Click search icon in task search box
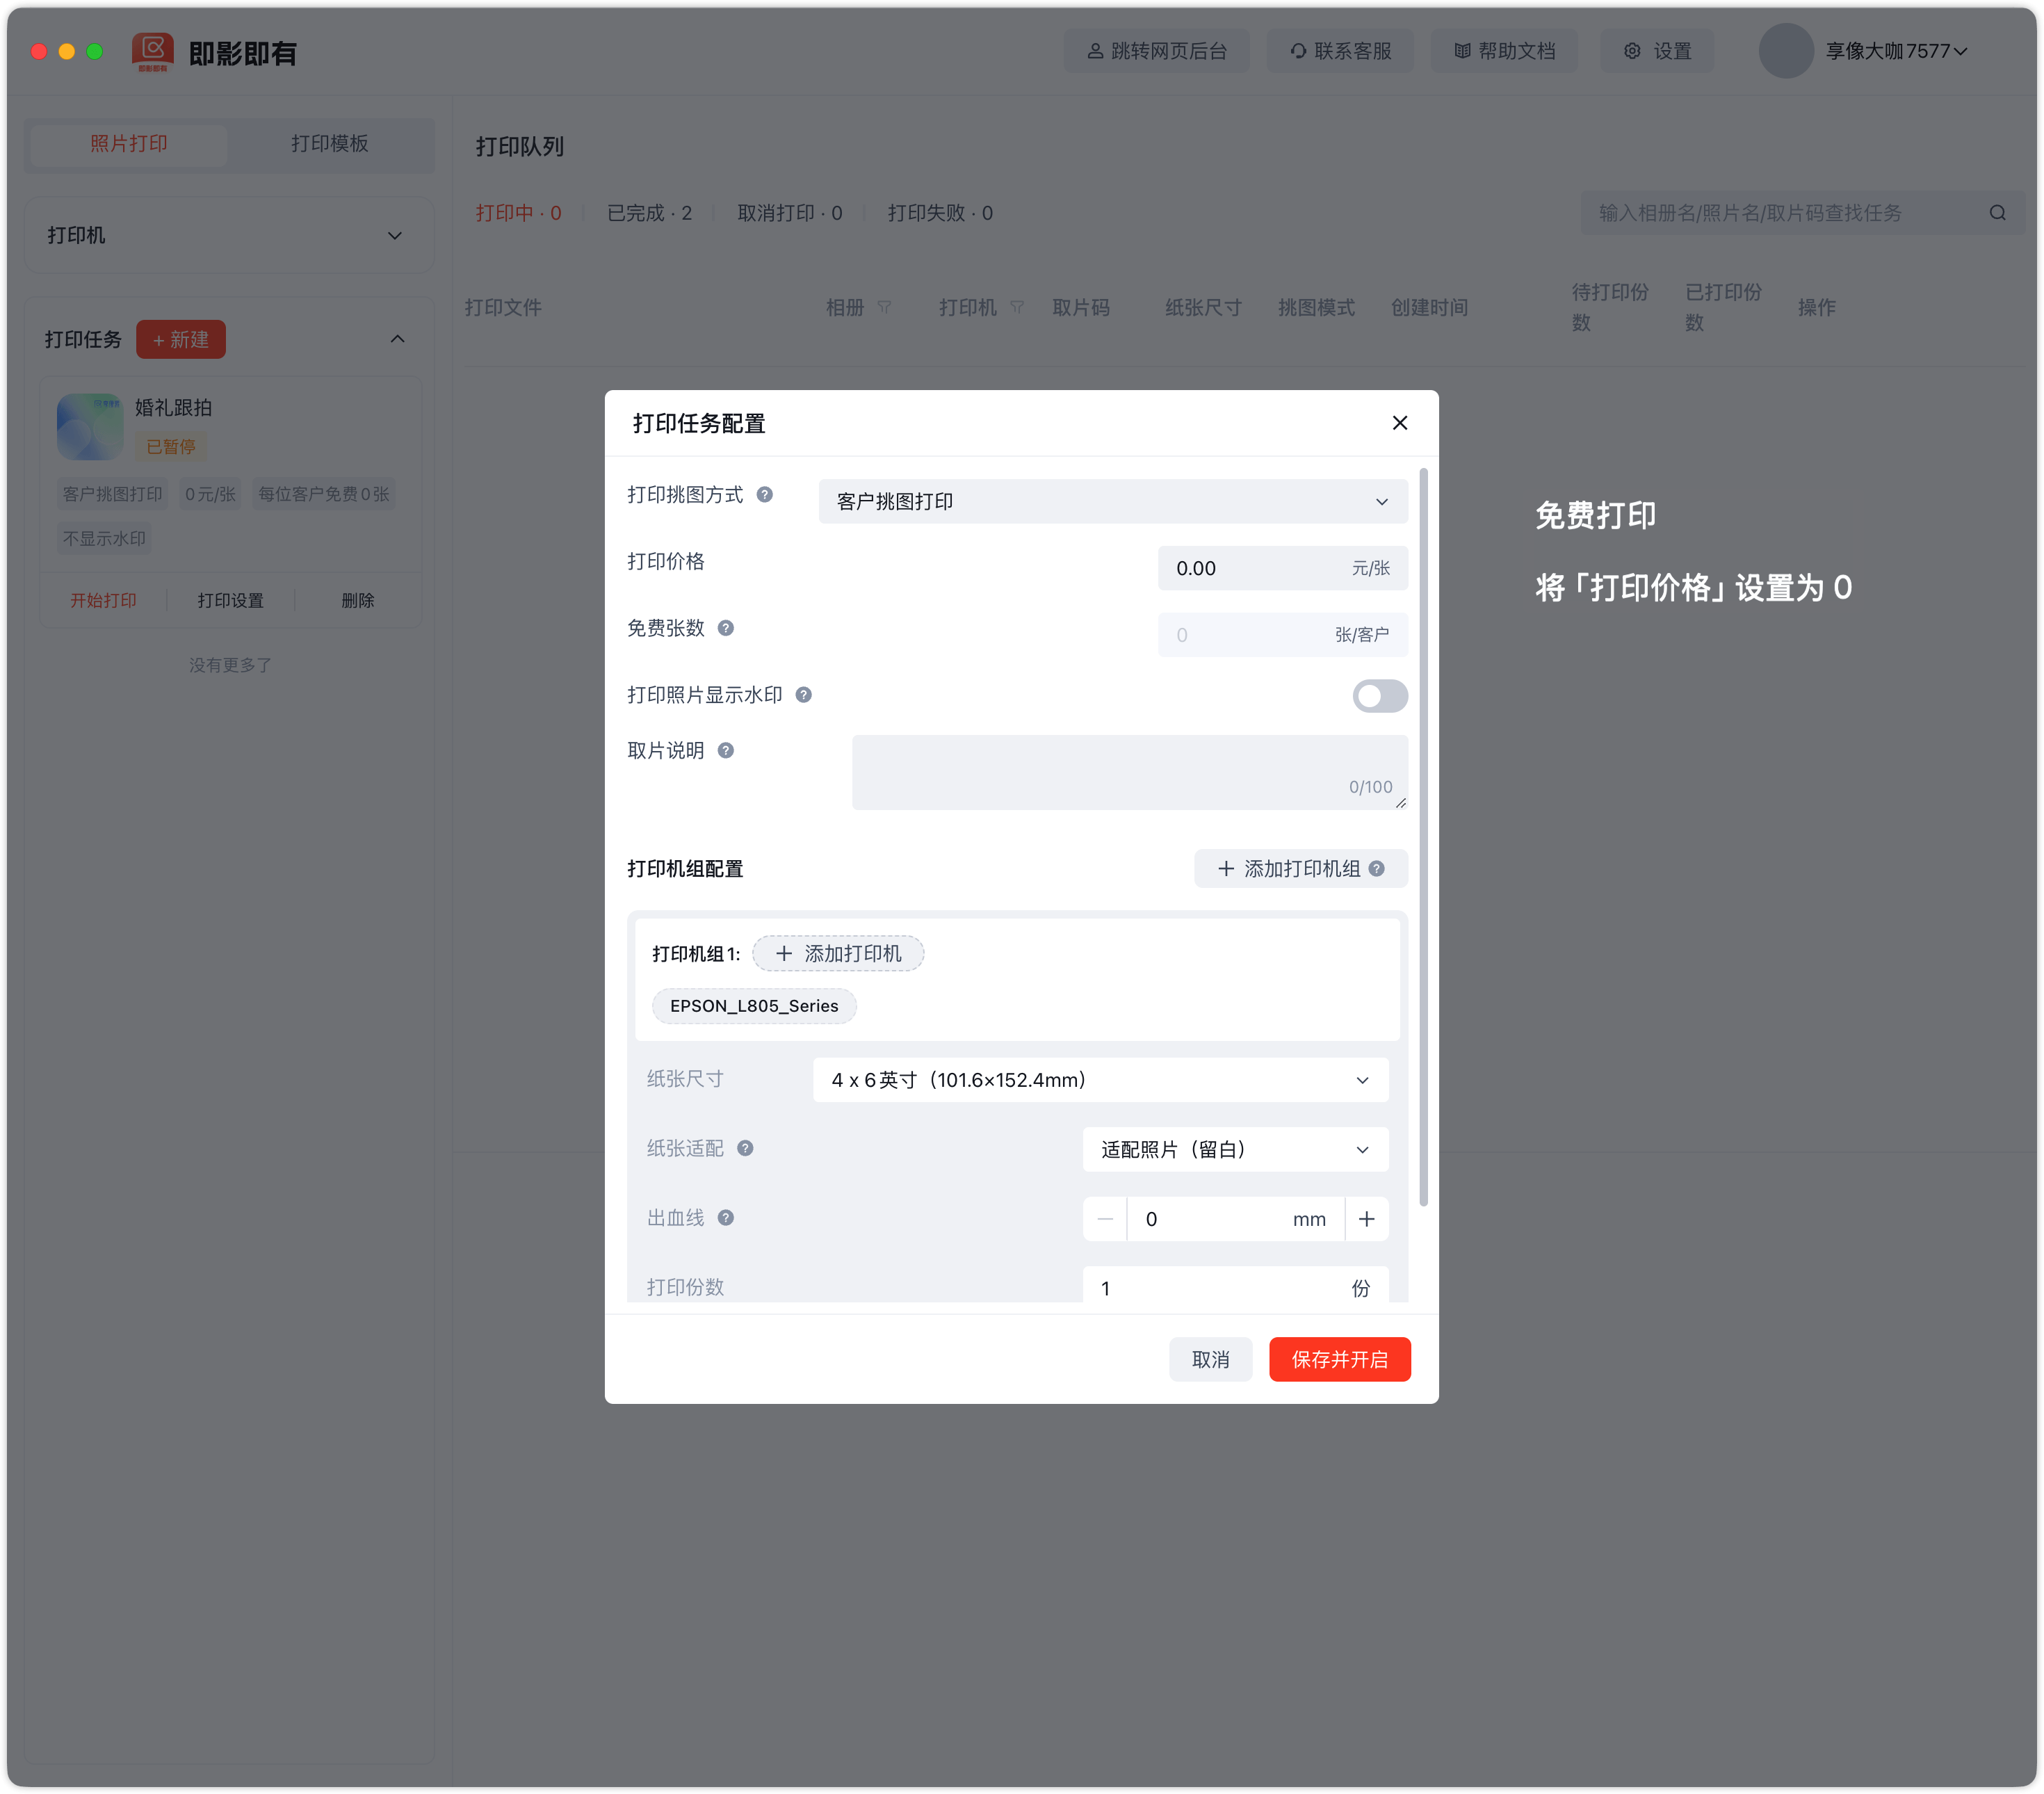 point(1997,213)
